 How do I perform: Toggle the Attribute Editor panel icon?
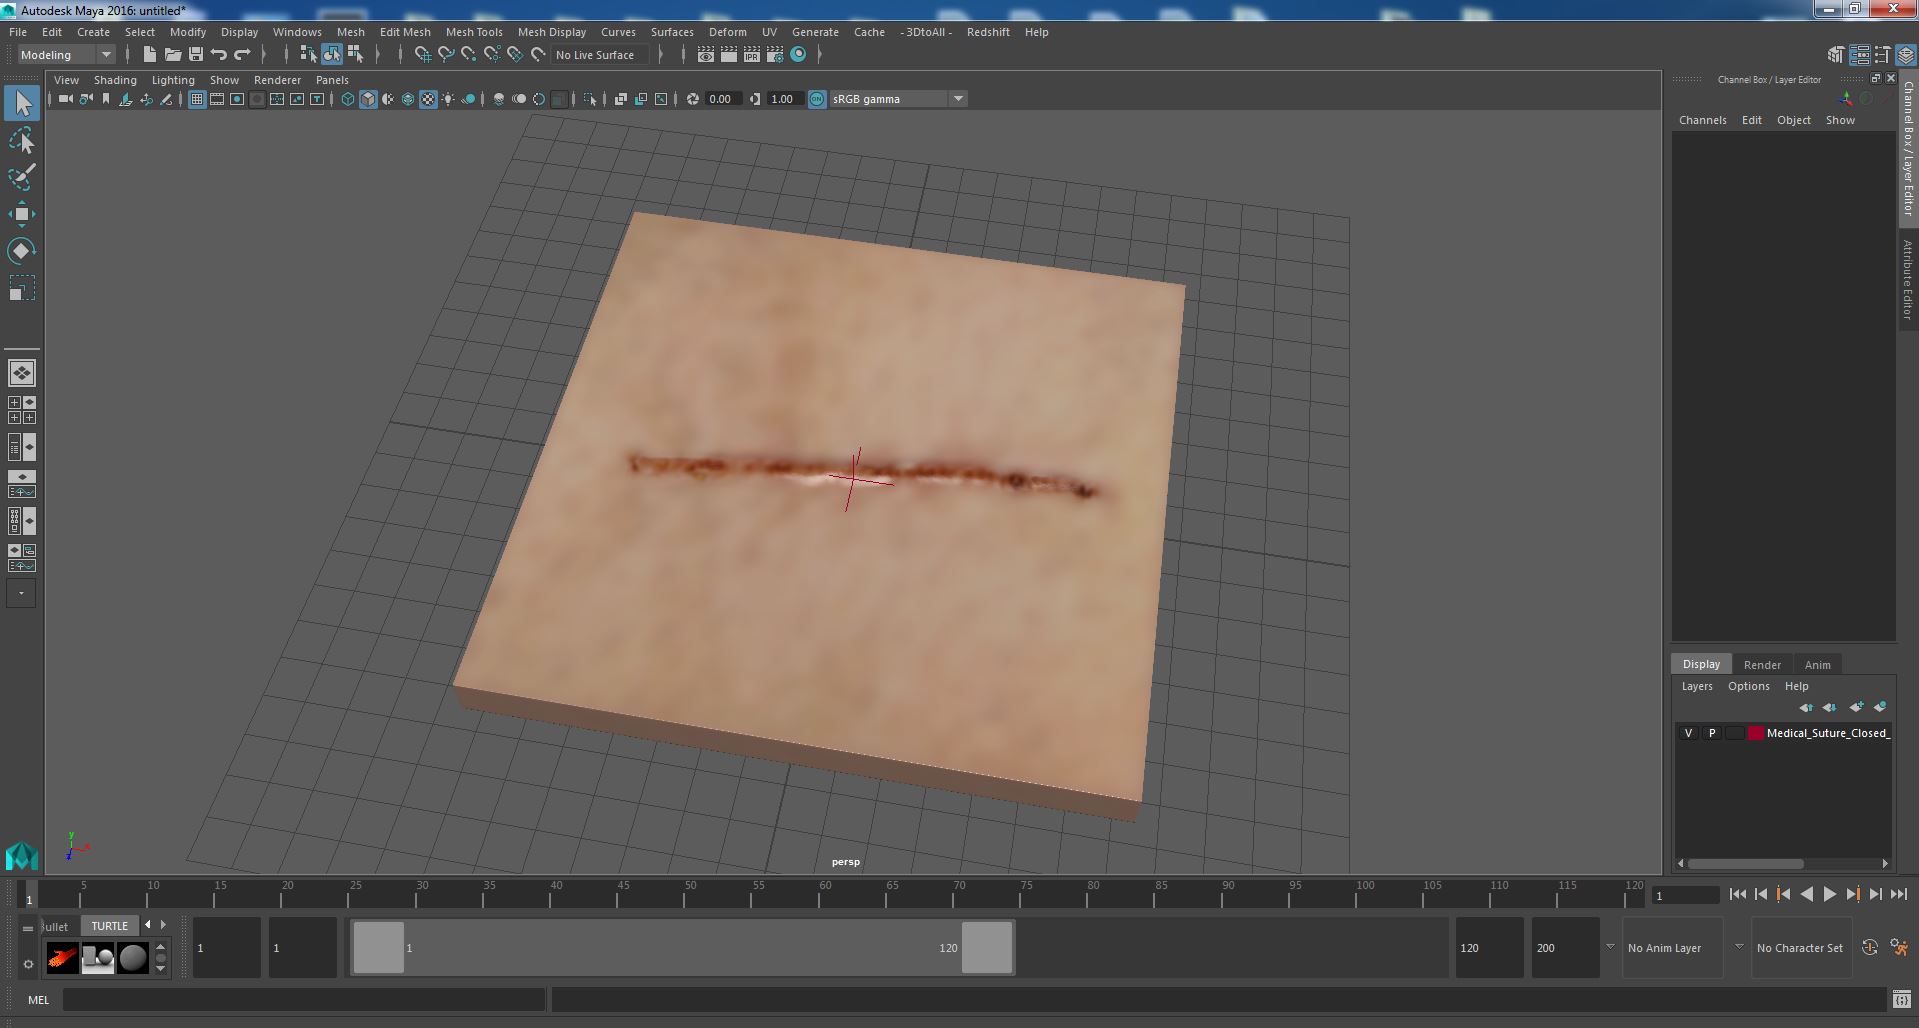pyautogui.click(x=1860, y=55)
